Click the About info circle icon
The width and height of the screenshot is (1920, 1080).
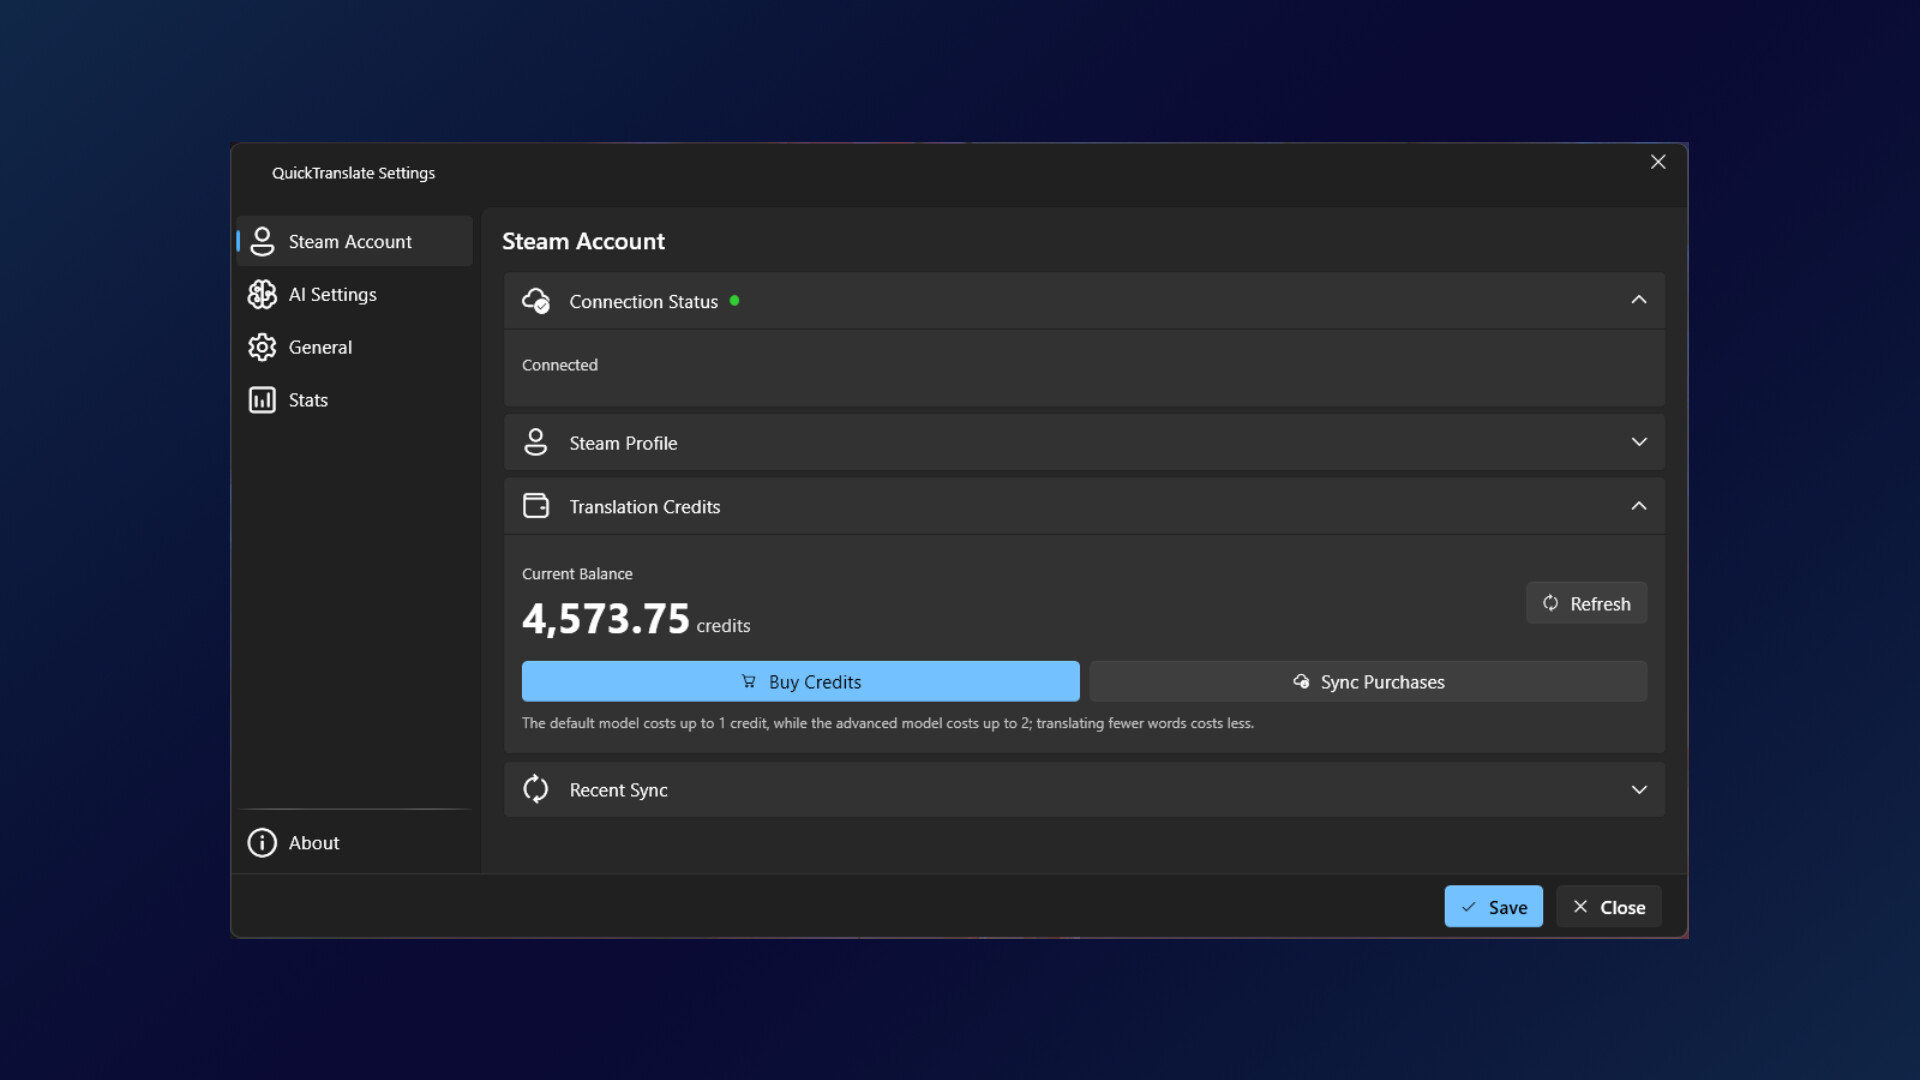(x=262, y=843)
